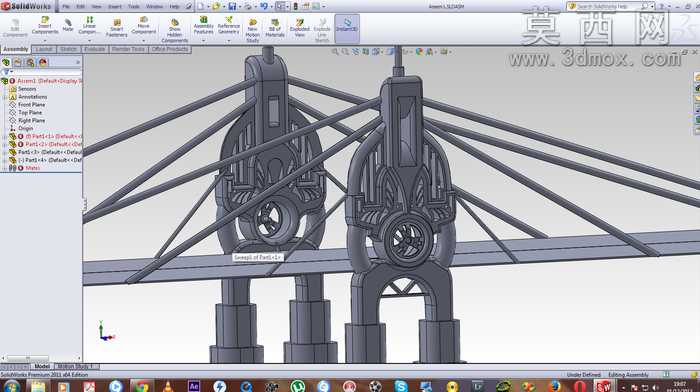Click the Rebuild traffic light icon
This screenshot has height=392, width=700.
pos(295,6)
